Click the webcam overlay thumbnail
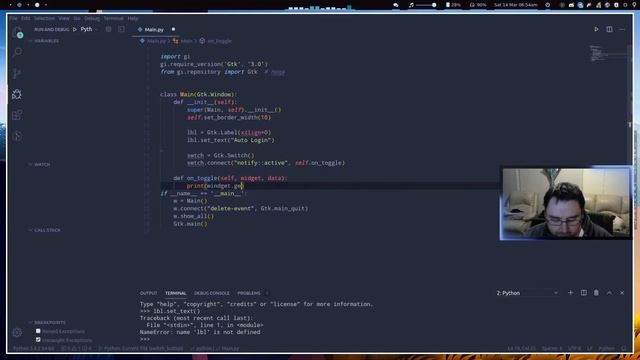 (566, 203)
